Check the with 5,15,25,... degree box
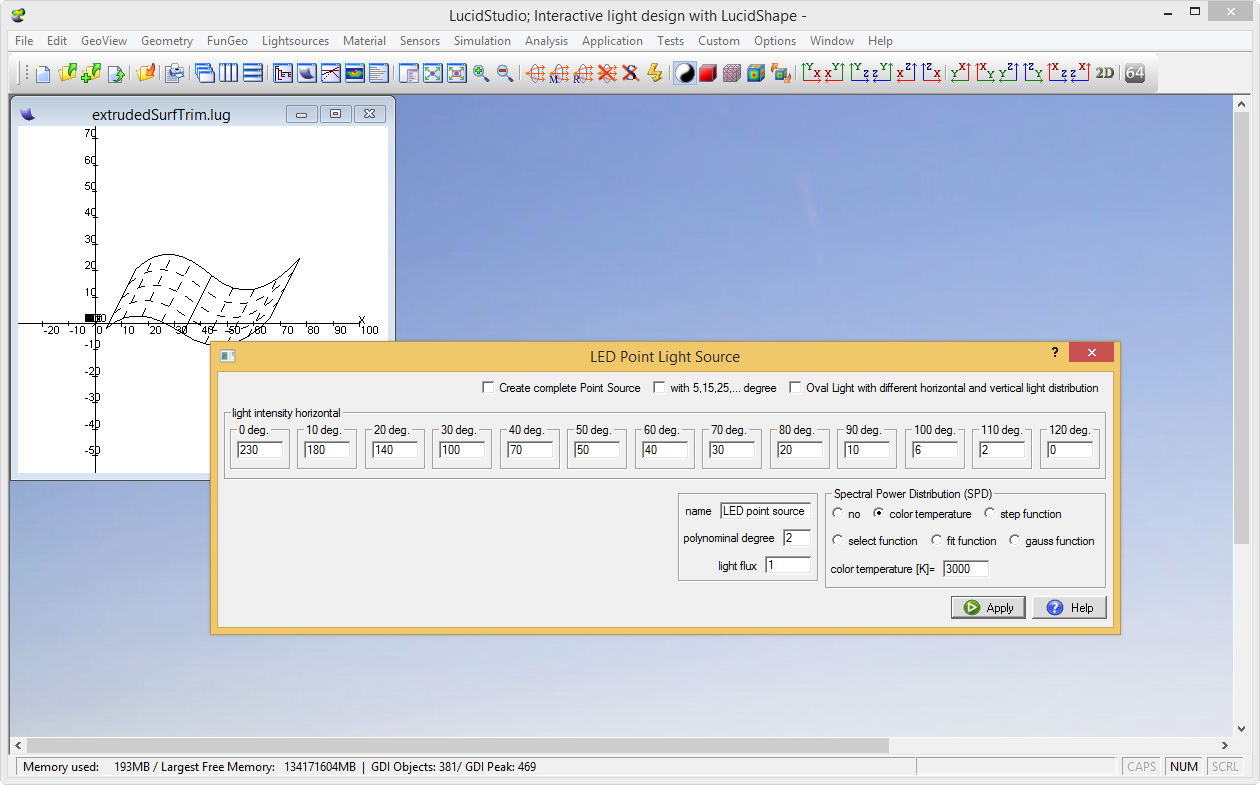The height and width of the screenshot is (785, 1260). click(x=659, y=387)
